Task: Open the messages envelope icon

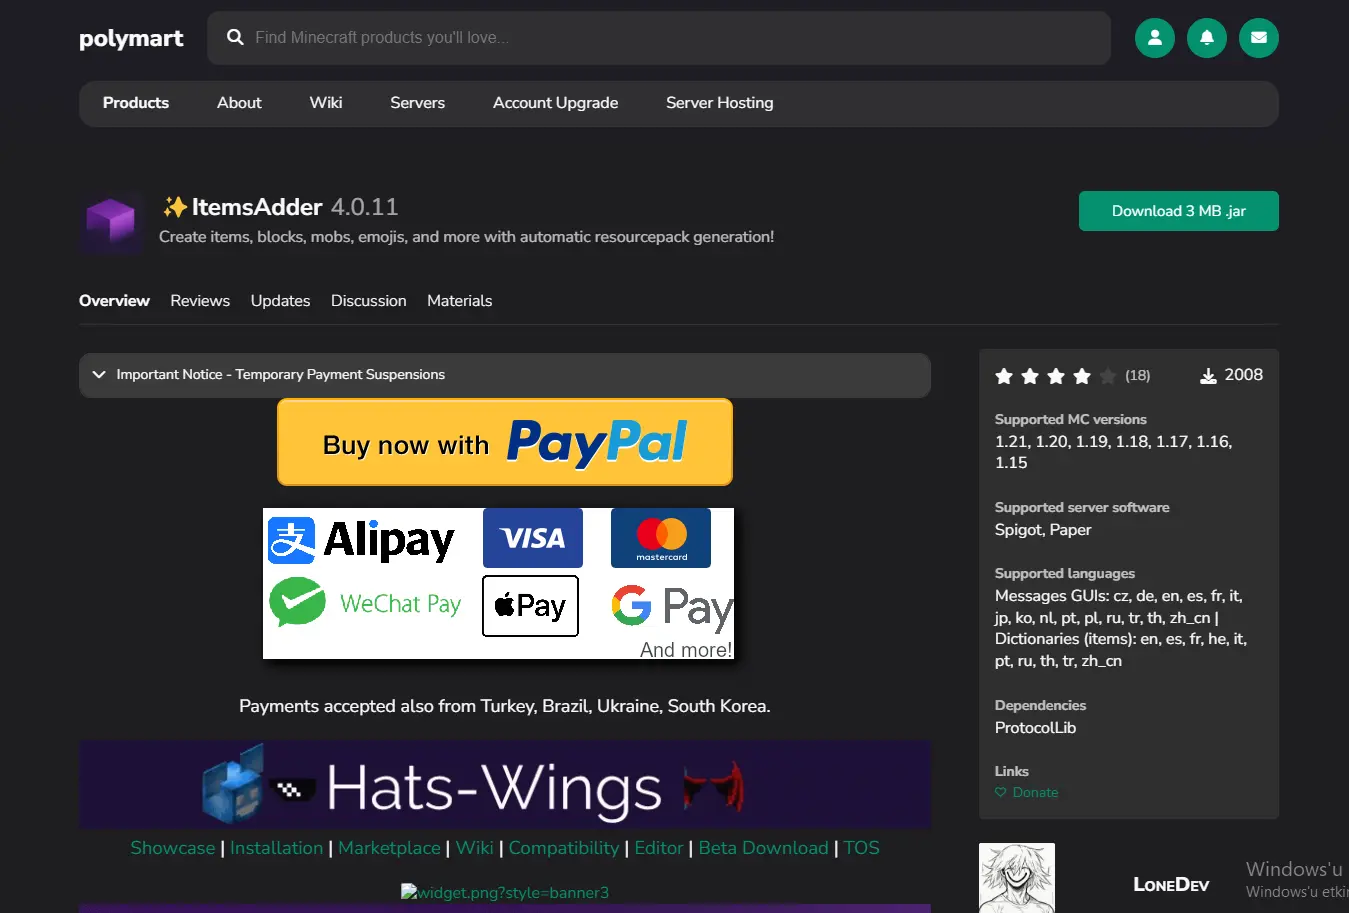Action: (x=1258, y=38)
